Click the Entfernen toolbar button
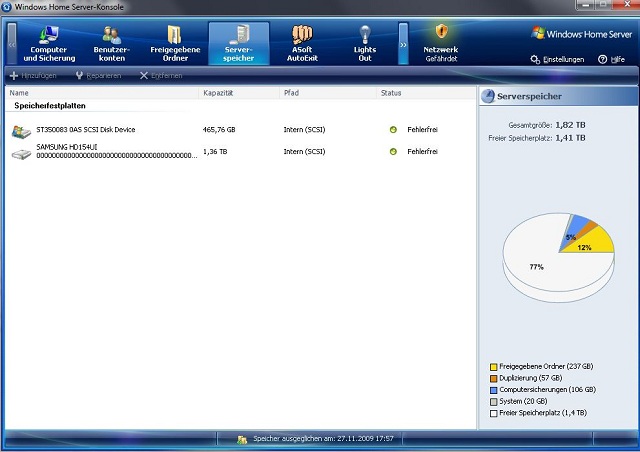The image size is (640, 452). pos(161,76)
